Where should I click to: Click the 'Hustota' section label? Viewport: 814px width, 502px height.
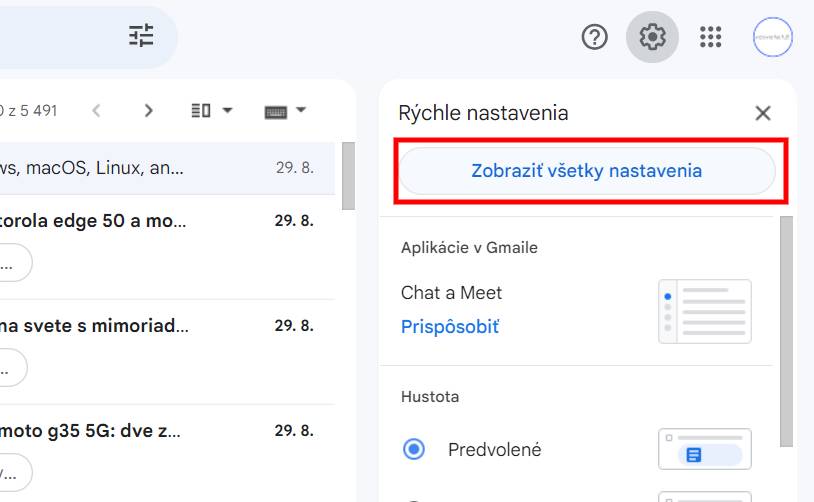430,397
